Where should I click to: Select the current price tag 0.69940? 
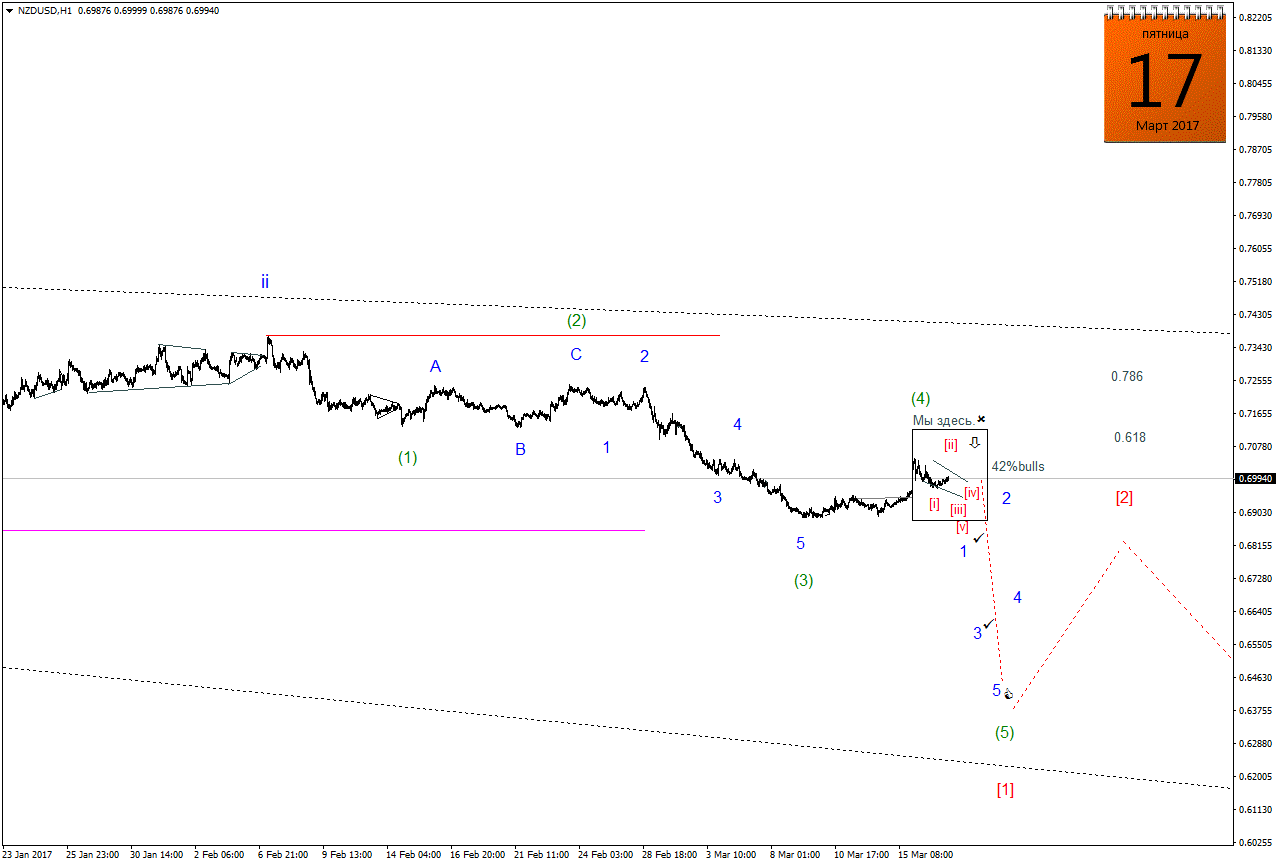(1256, 479)
